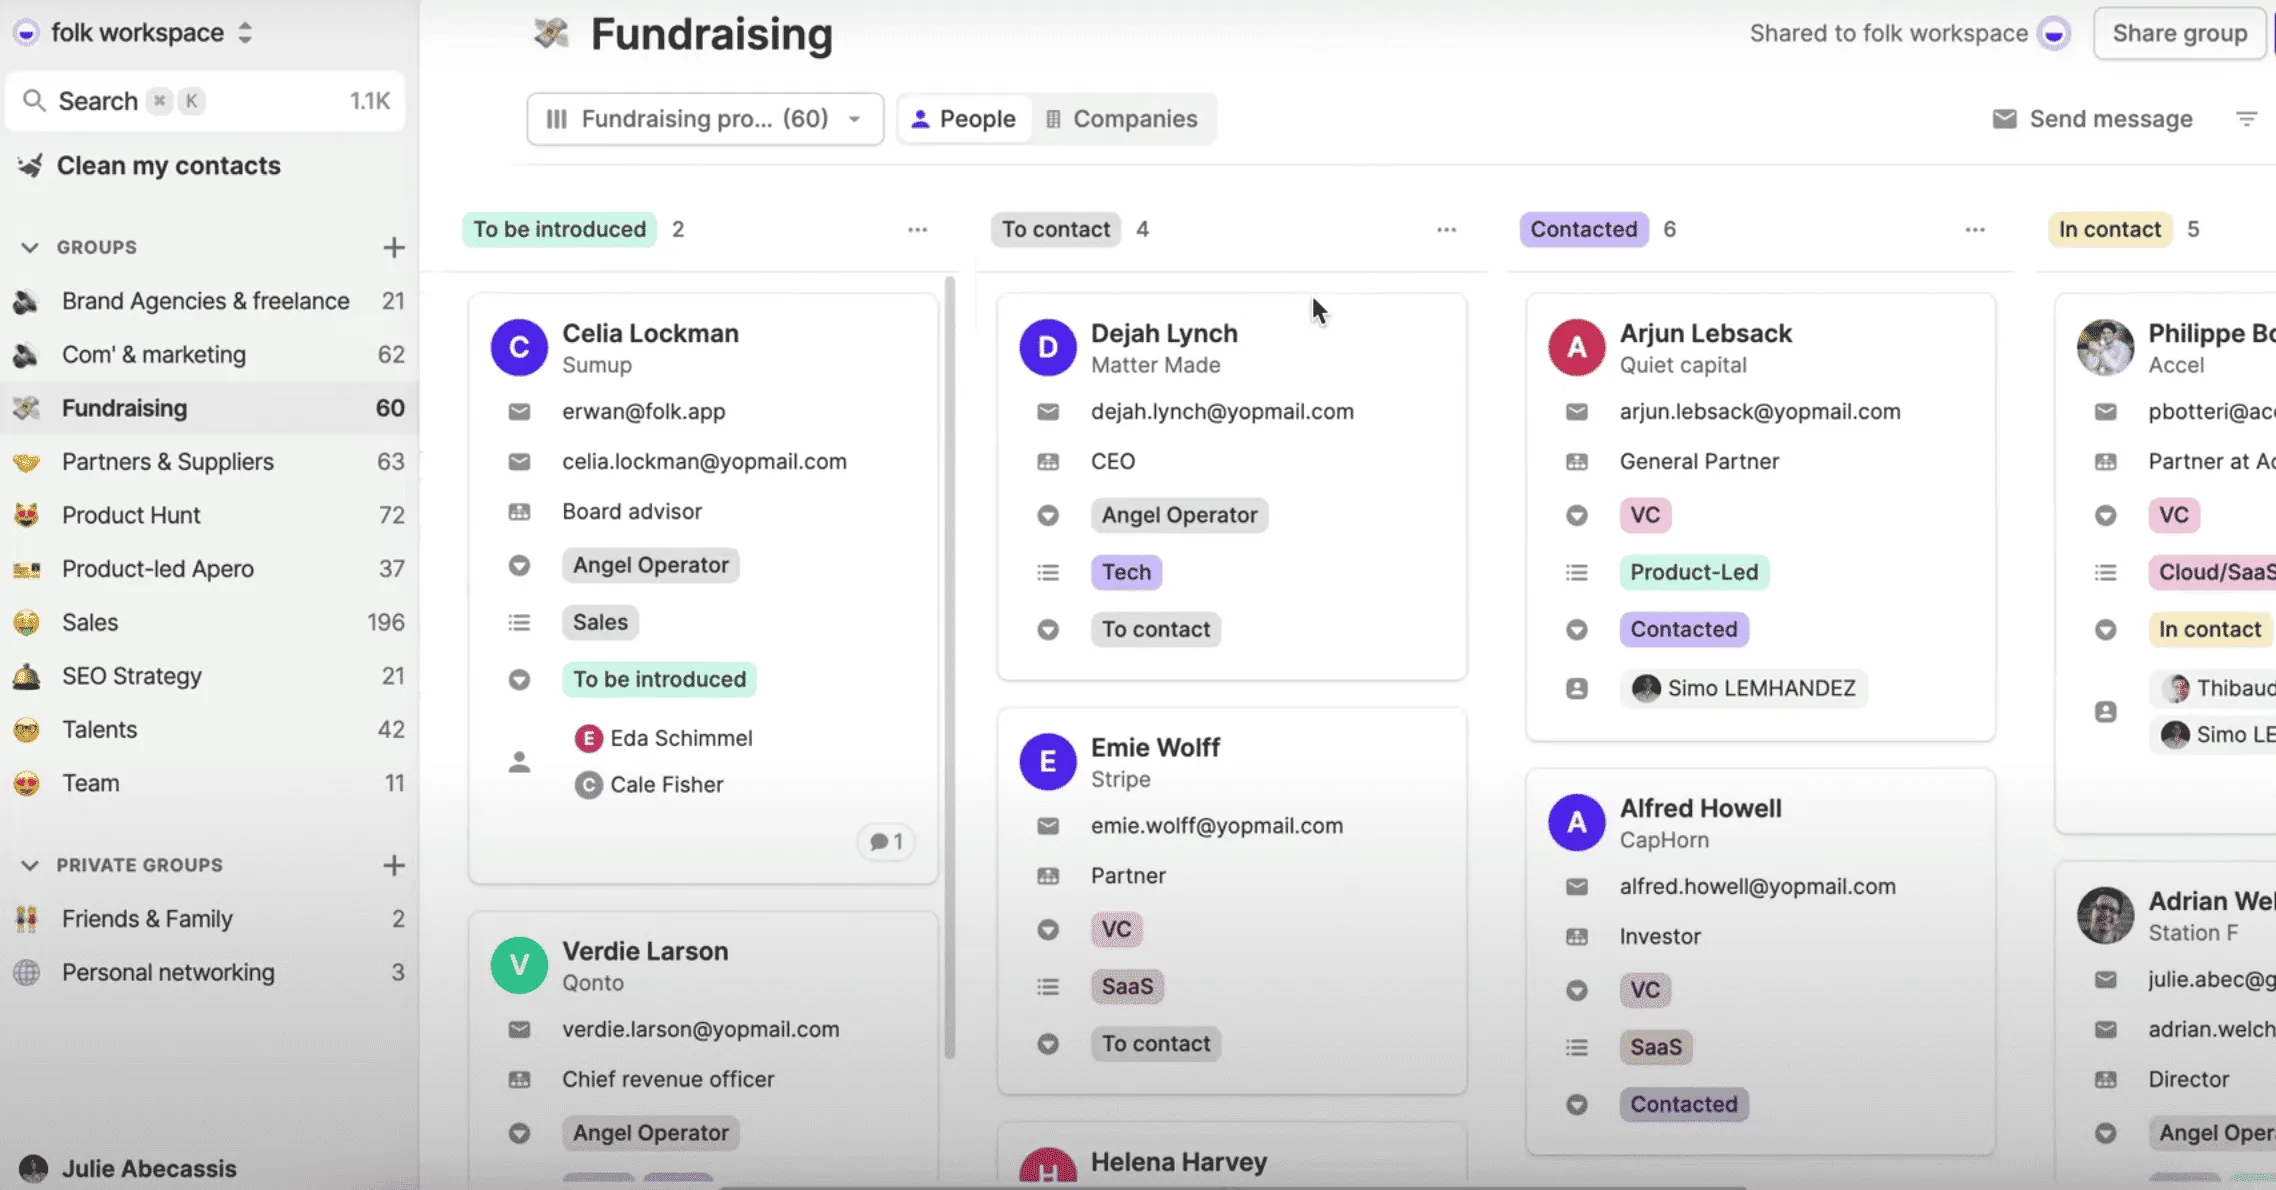Click Arjun Lebsack's red A avatar
This screenshot has width=2276, height=1190.
pos(1577,347)
